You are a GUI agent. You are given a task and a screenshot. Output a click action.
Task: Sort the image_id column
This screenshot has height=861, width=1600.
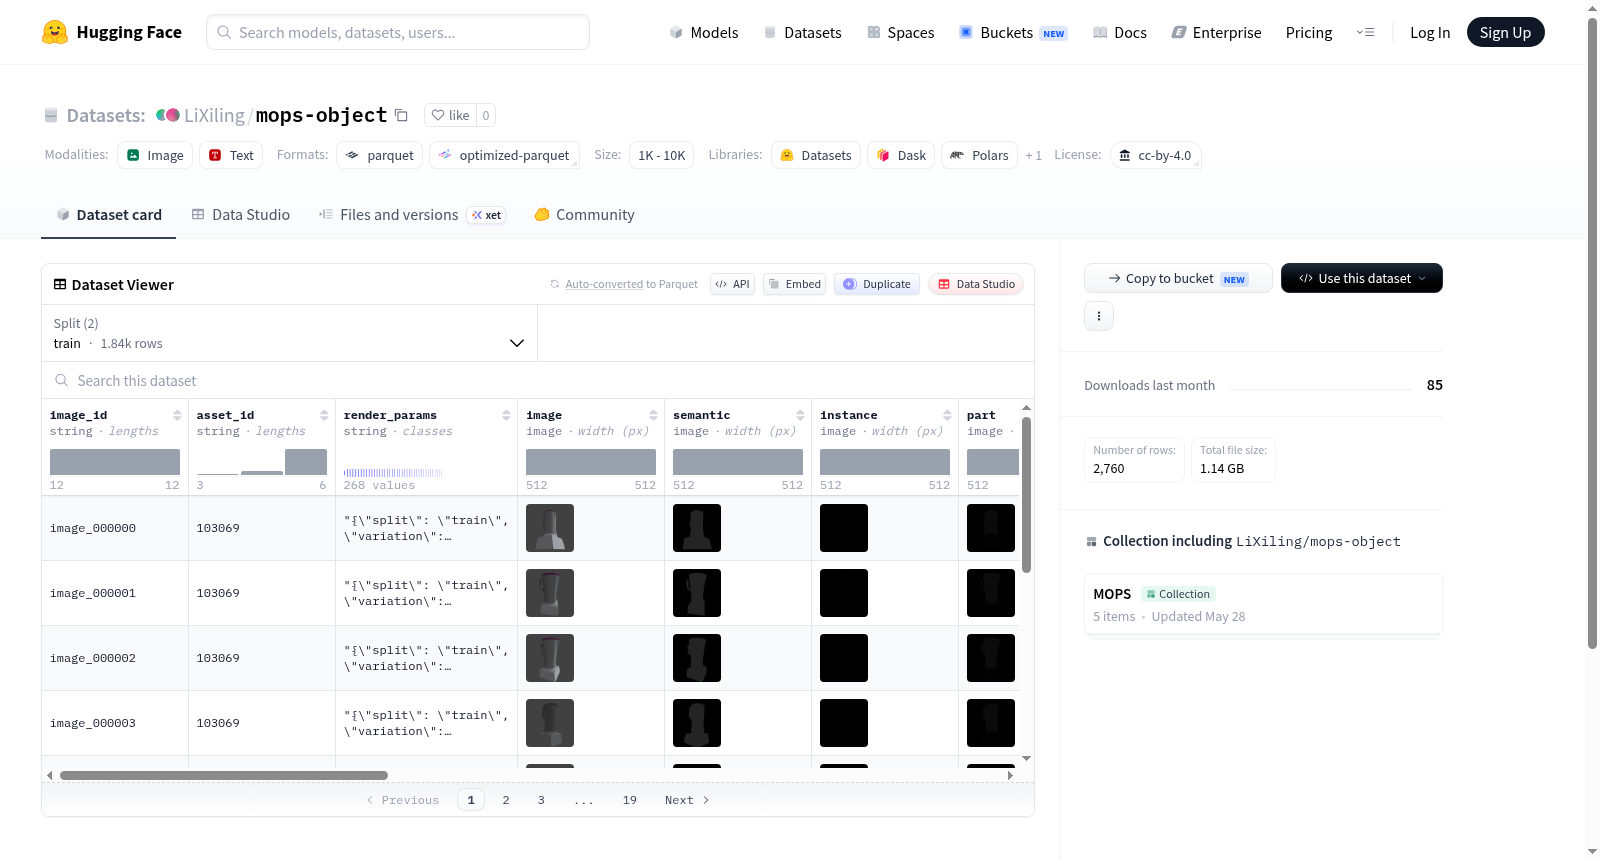177,415
